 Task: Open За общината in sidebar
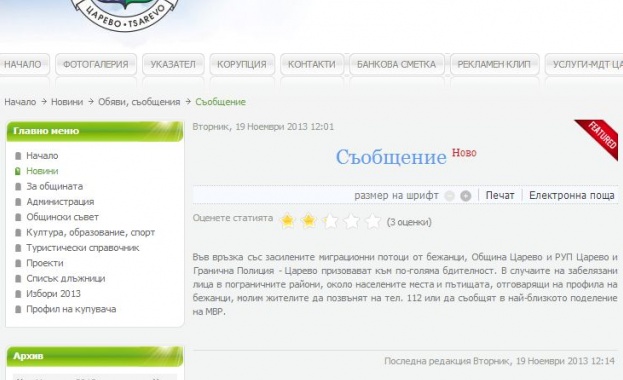coord(55,186)
